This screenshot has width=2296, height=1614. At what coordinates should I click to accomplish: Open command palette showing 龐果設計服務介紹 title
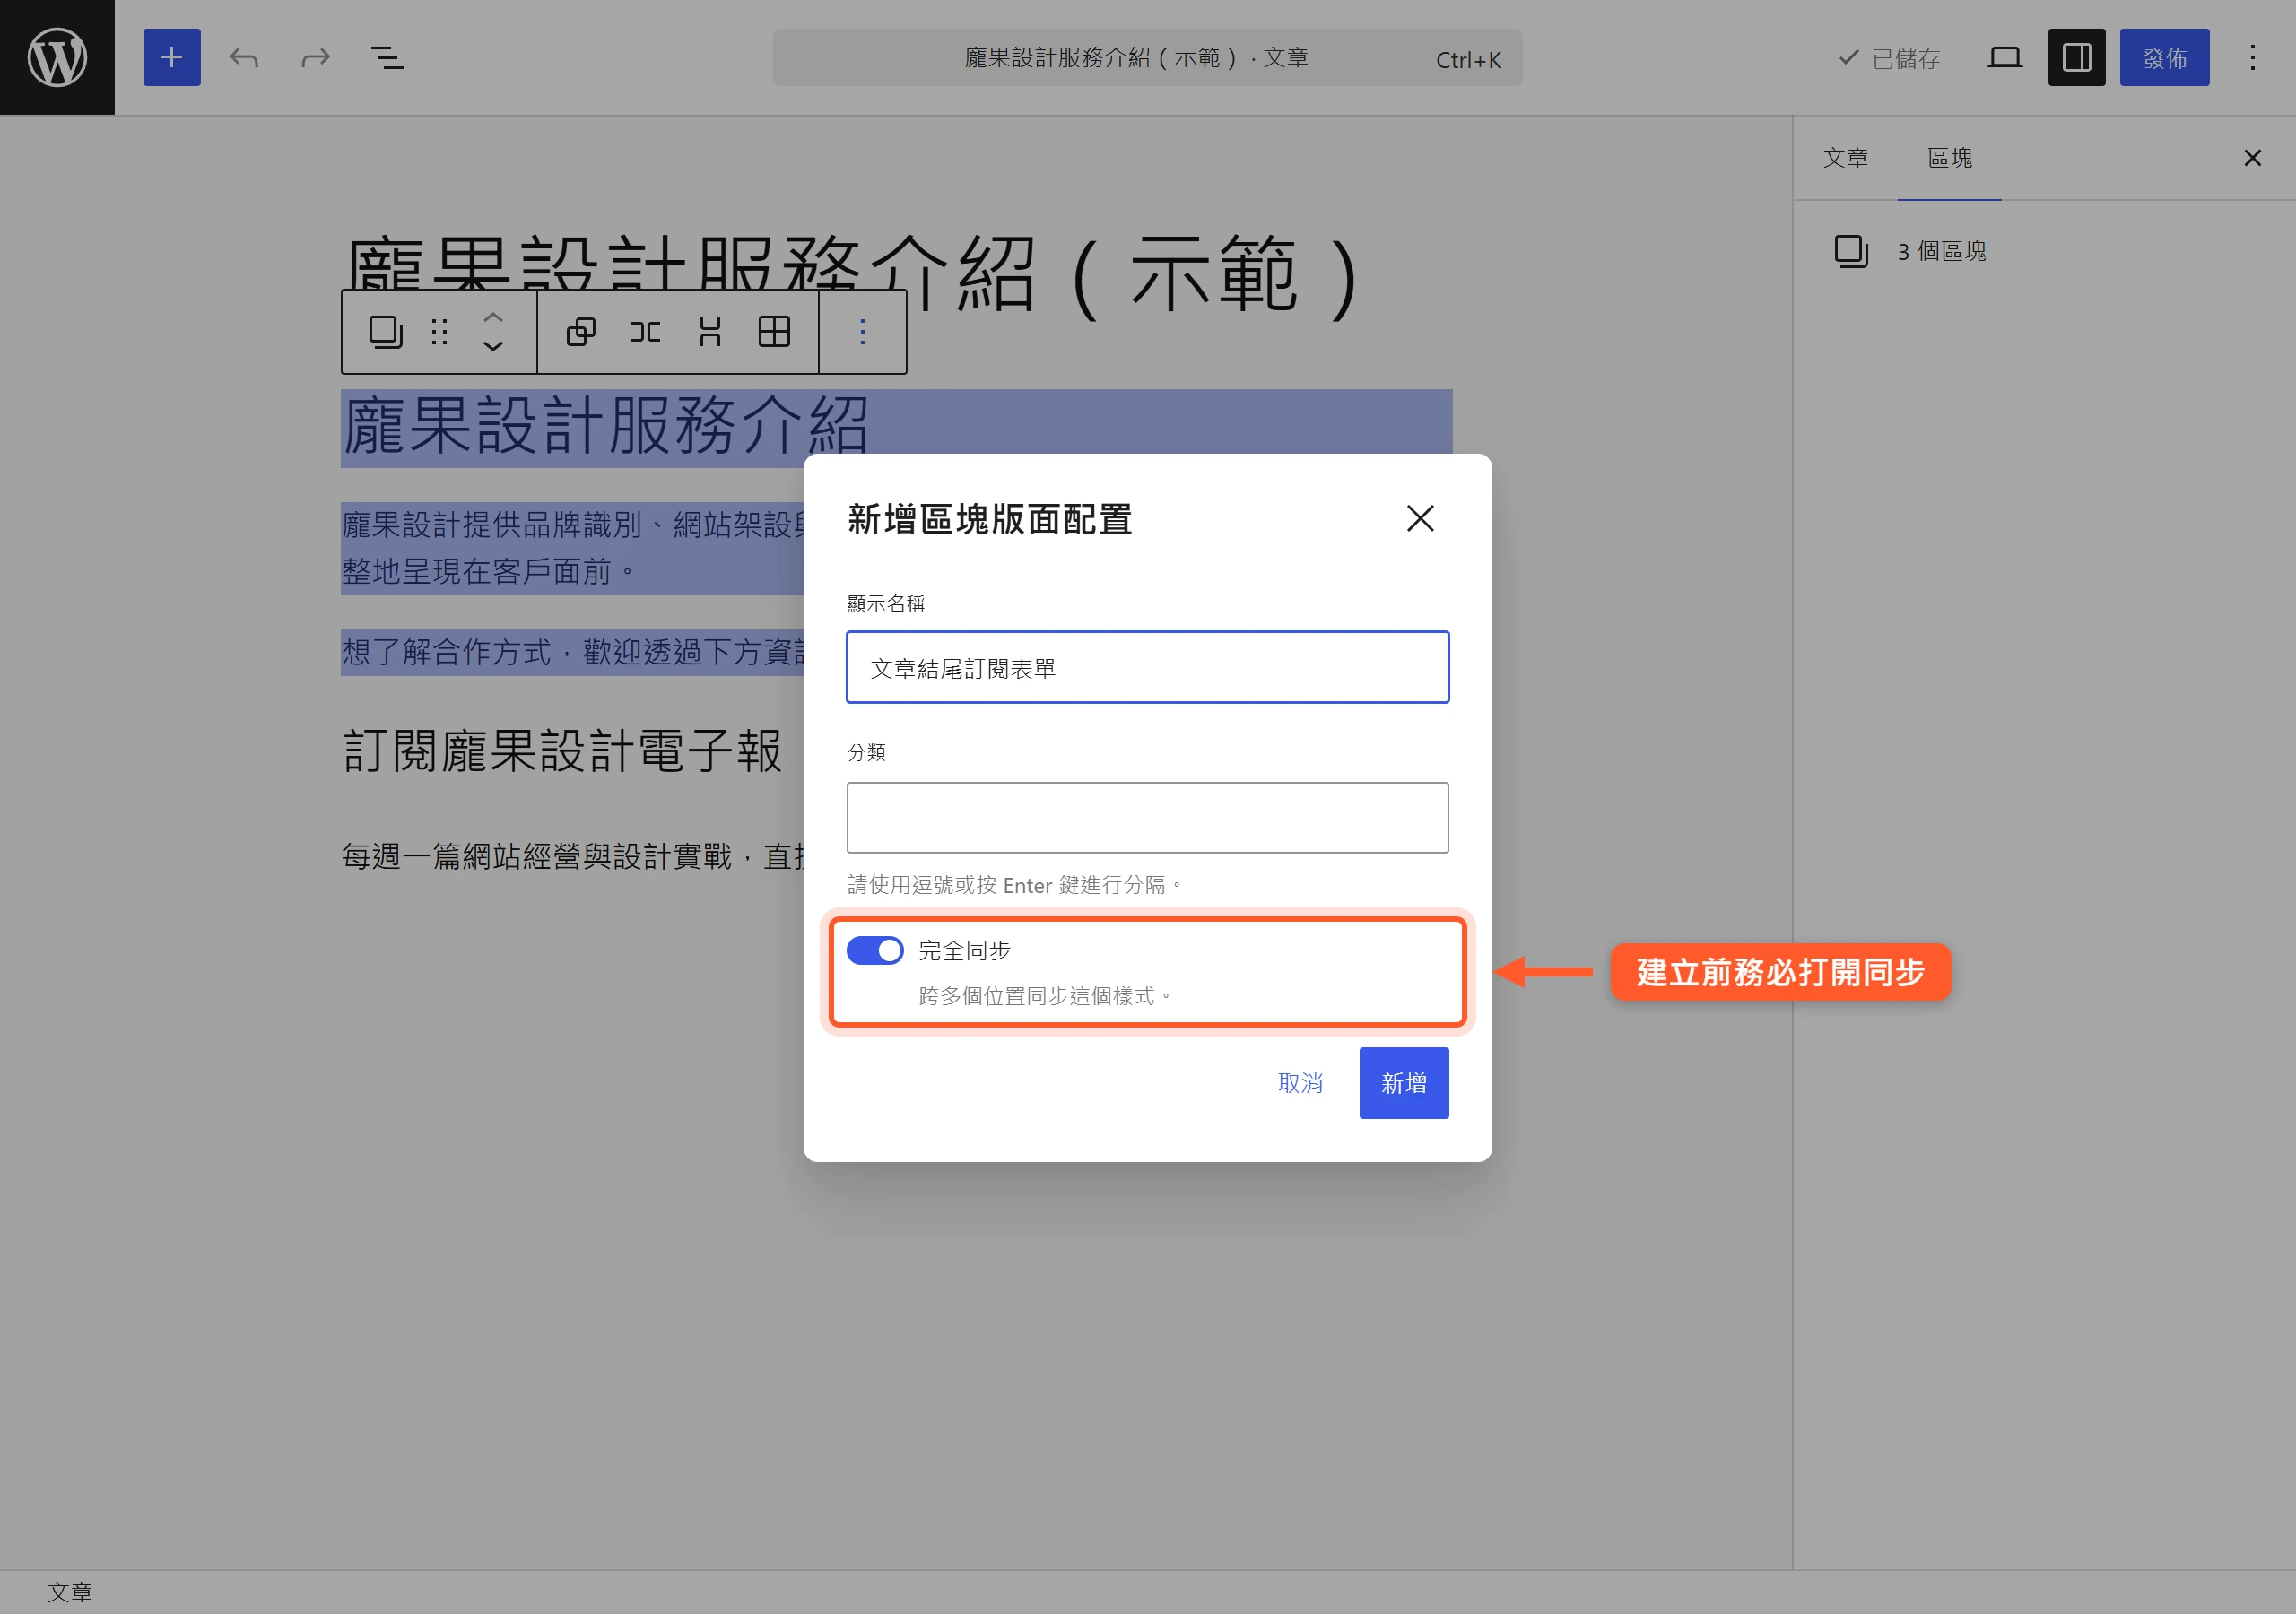coord(1147,58)
